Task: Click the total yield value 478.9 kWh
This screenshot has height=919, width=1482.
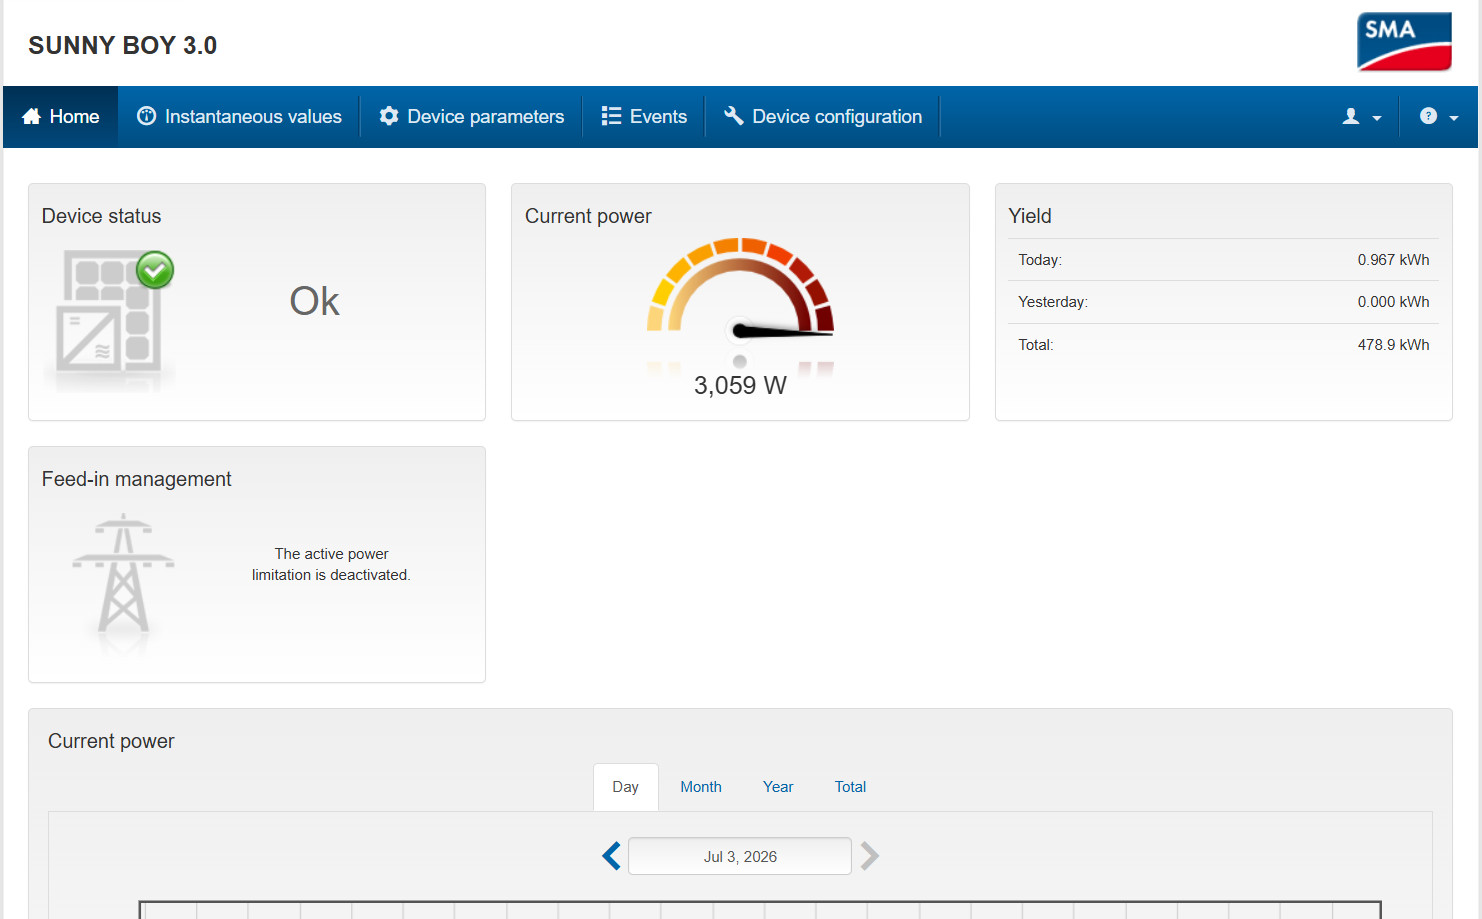Action: tap(1393, 345)
